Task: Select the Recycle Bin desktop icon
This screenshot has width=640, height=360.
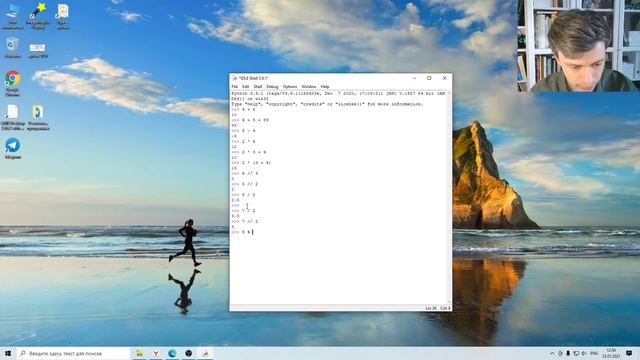Action: [13, 48]
